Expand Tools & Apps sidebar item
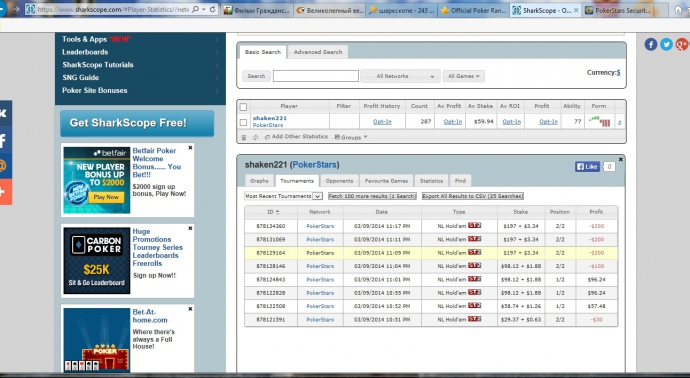This screenshot has width=690, height=378. click(140, 39)
